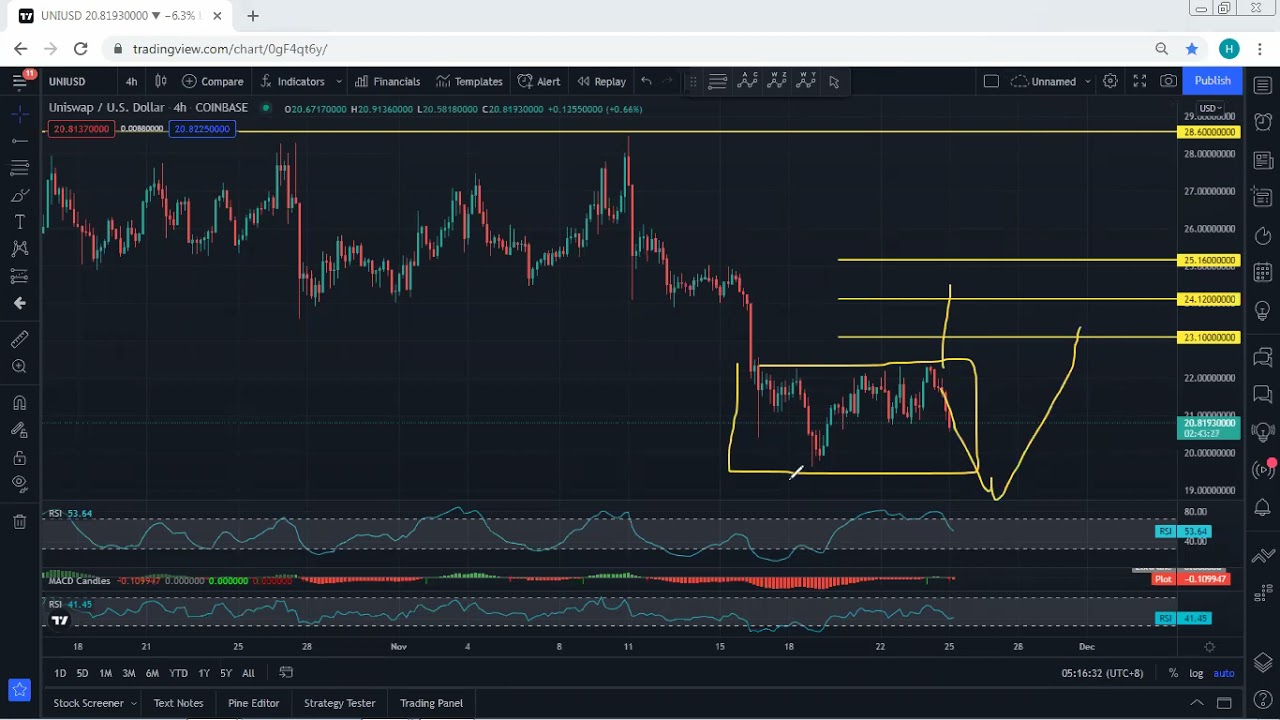Open the notifications bell panel
The width and height of the screenshot is (1280, 720).
tap(1262, 509)
